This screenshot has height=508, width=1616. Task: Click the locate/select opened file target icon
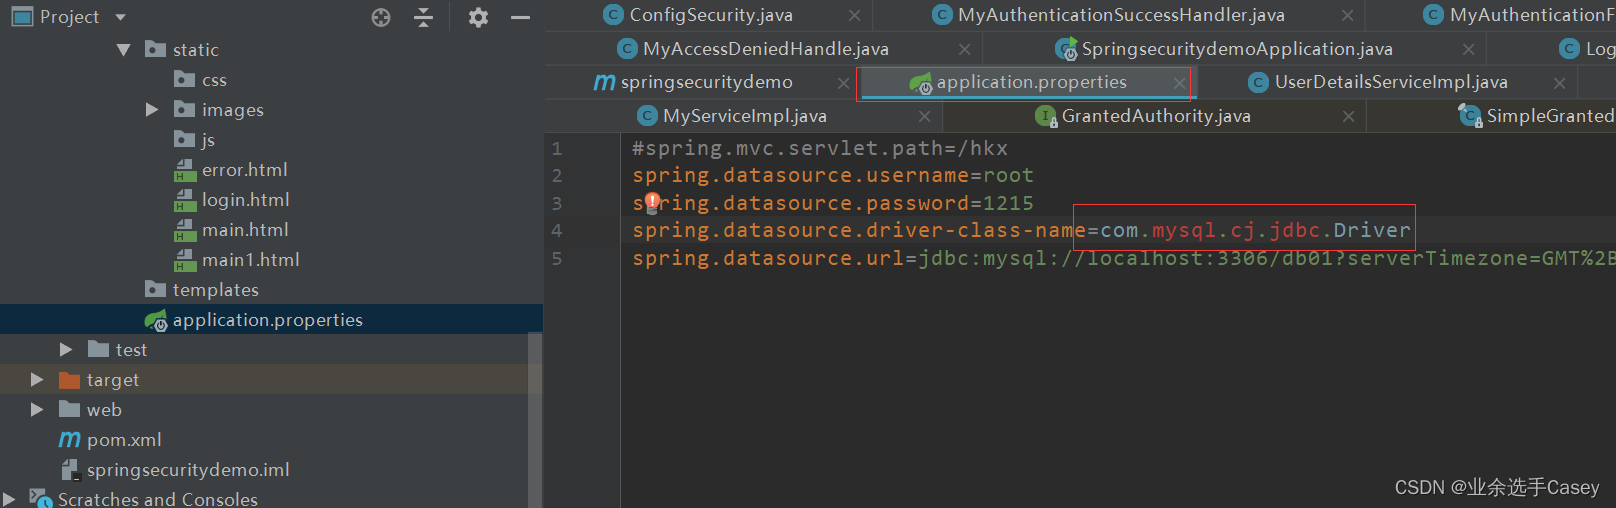[381, 17]
